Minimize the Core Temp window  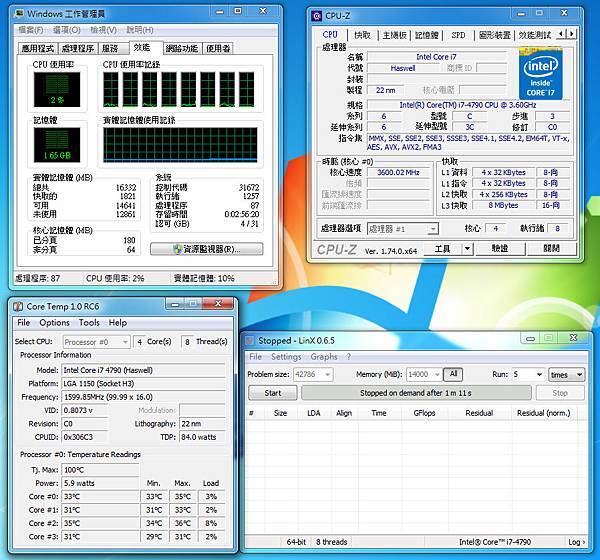point(175,305)
